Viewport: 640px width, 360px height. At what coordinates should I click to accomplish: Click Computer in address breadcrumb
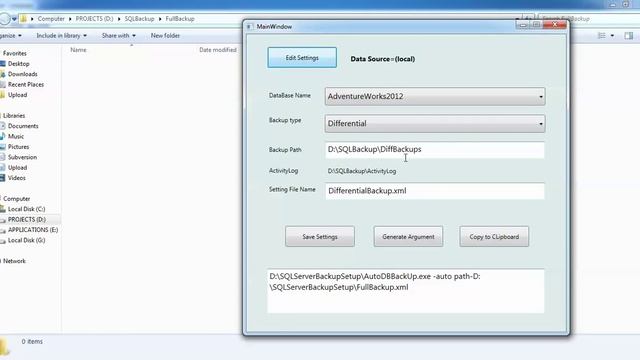coord(51,19)
